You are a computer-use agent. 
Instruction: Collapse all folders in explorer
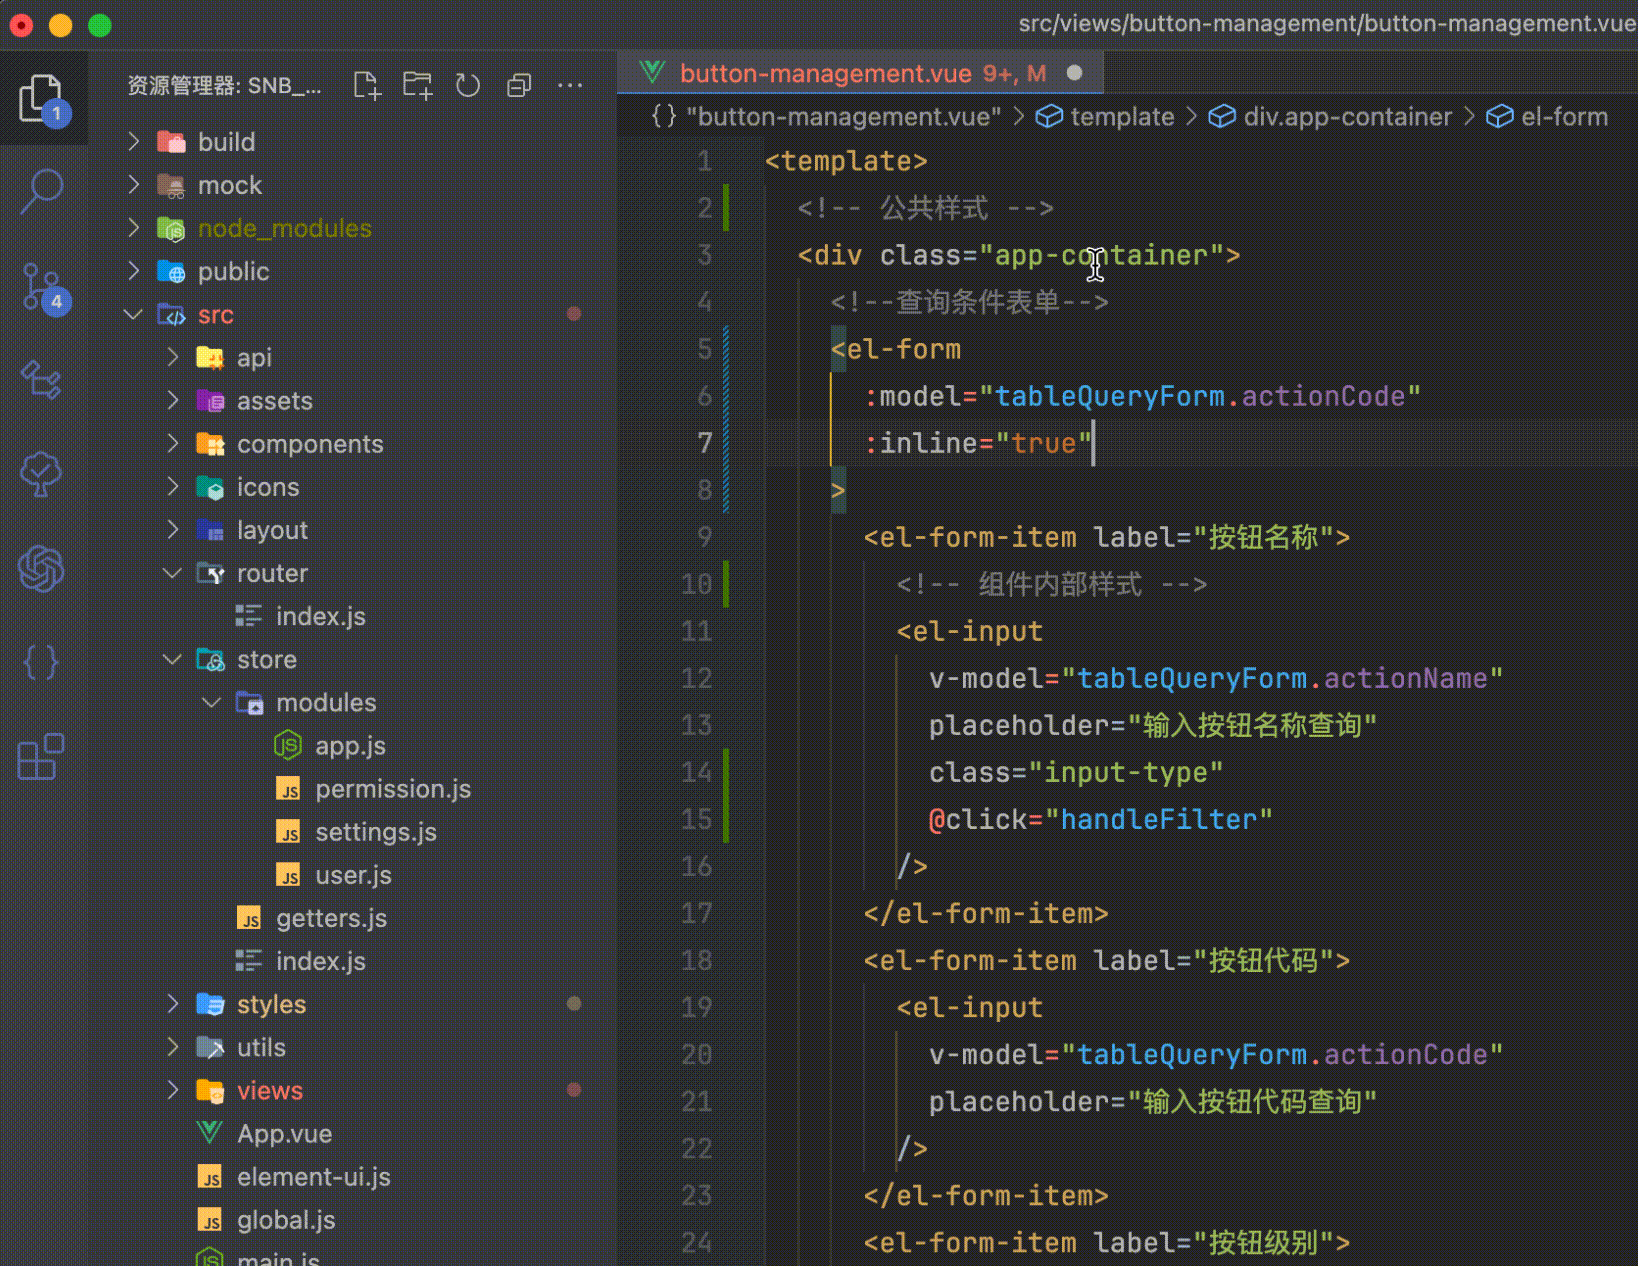click(x=519, y=86)
